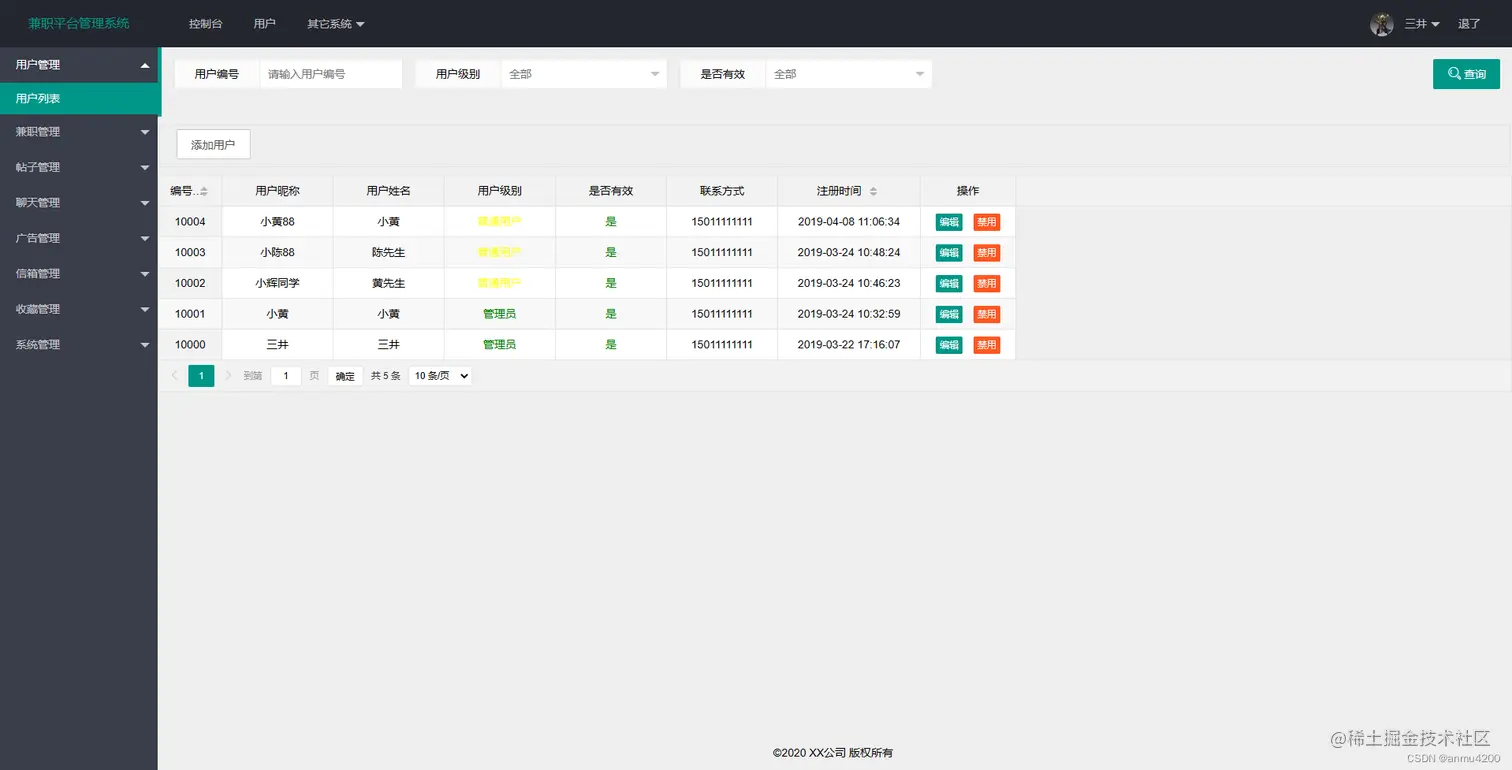Click registration time 2019-04-08 11:06:34
Image resolution: width=1512 pixels, height=770 pixels.
[x=849, y=222]
